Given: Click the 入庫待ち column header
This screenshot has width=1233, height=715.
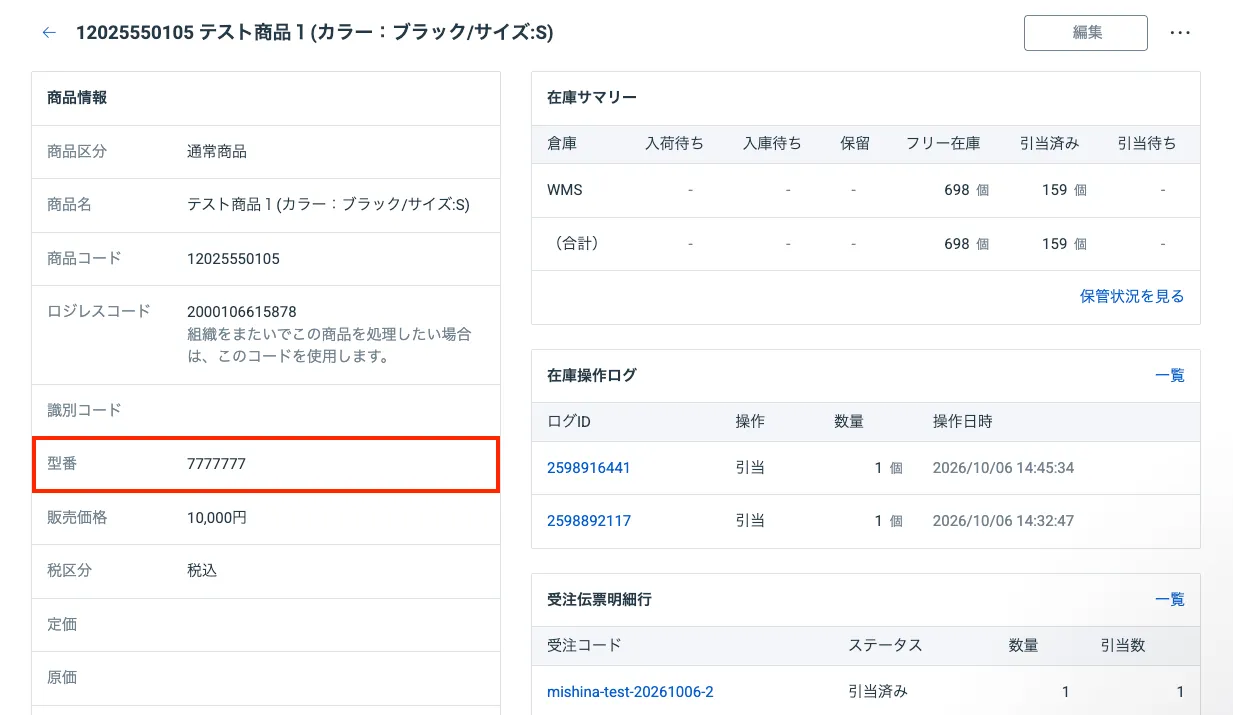Looking at the screenshot, I should point(772,143).
